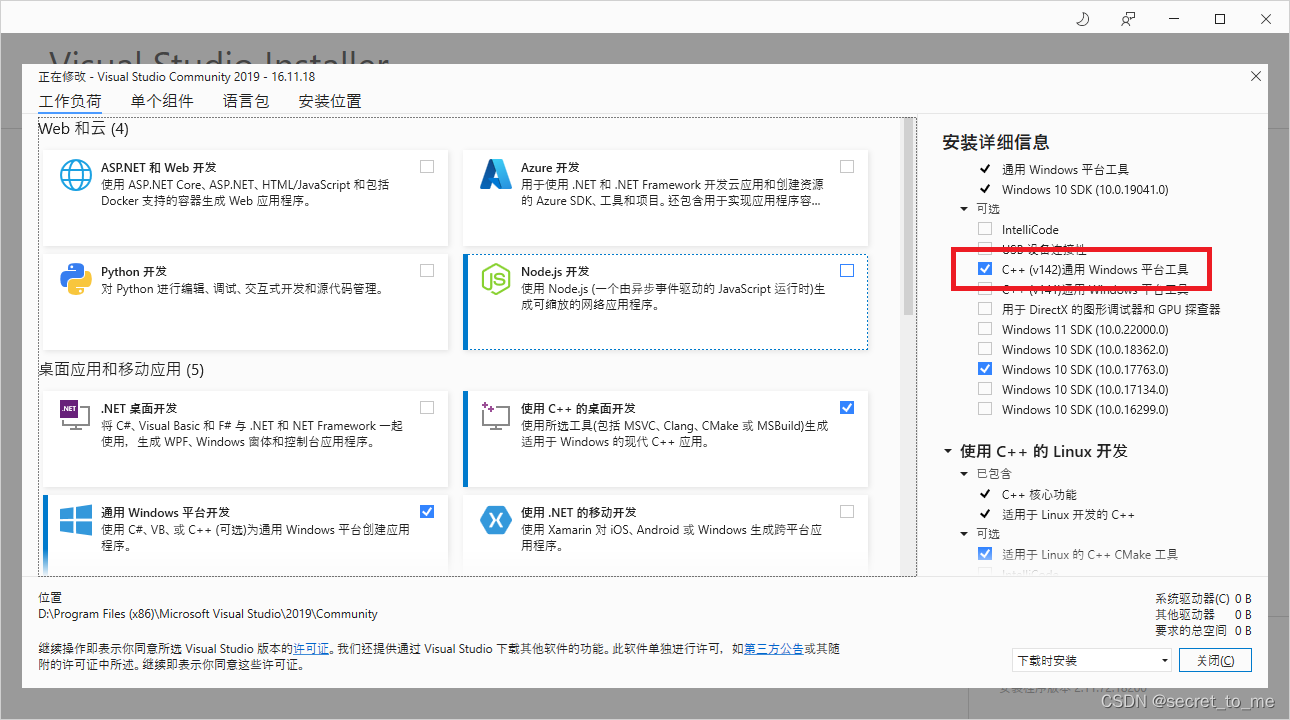1290x720 pixels.
Task: Click the Azure development workload icon
Action: tap(496, 175)
